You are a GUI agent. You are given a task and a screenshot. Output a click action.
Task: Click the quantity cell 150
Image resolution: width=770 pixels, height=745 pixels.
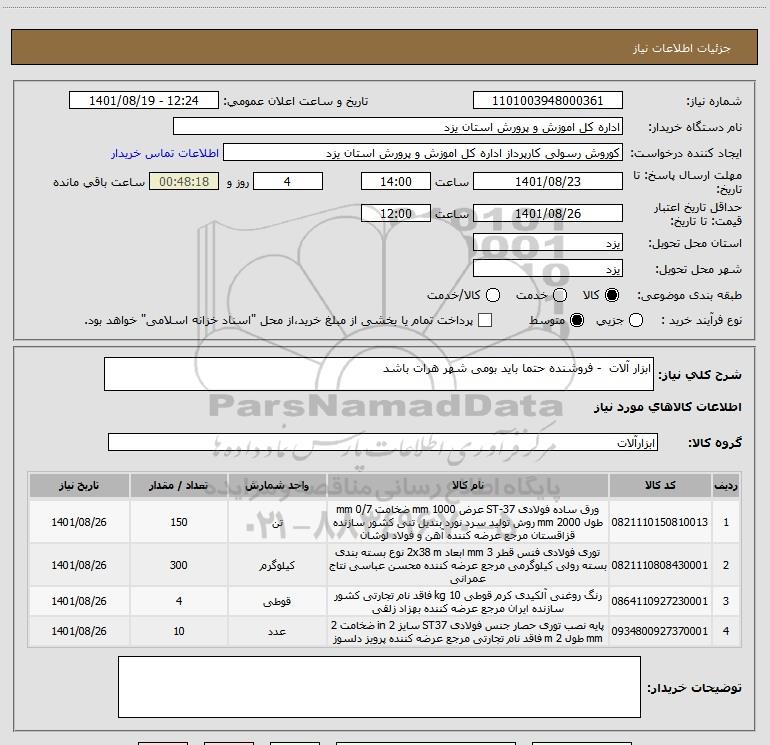tap(179, 522)
